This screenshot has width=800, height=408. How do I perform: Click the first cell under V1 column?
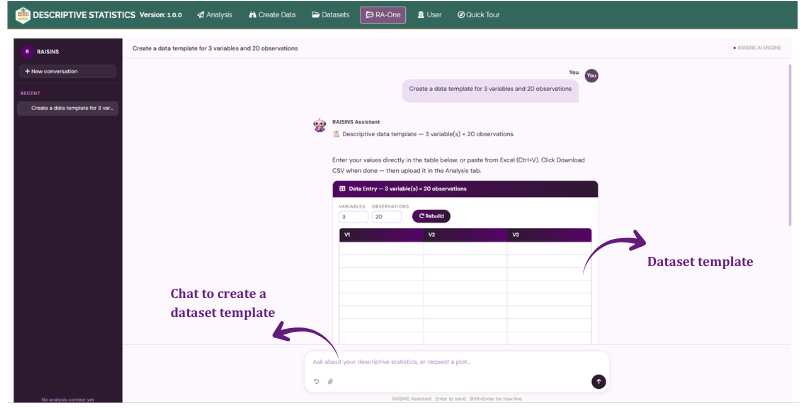[381, 248]
